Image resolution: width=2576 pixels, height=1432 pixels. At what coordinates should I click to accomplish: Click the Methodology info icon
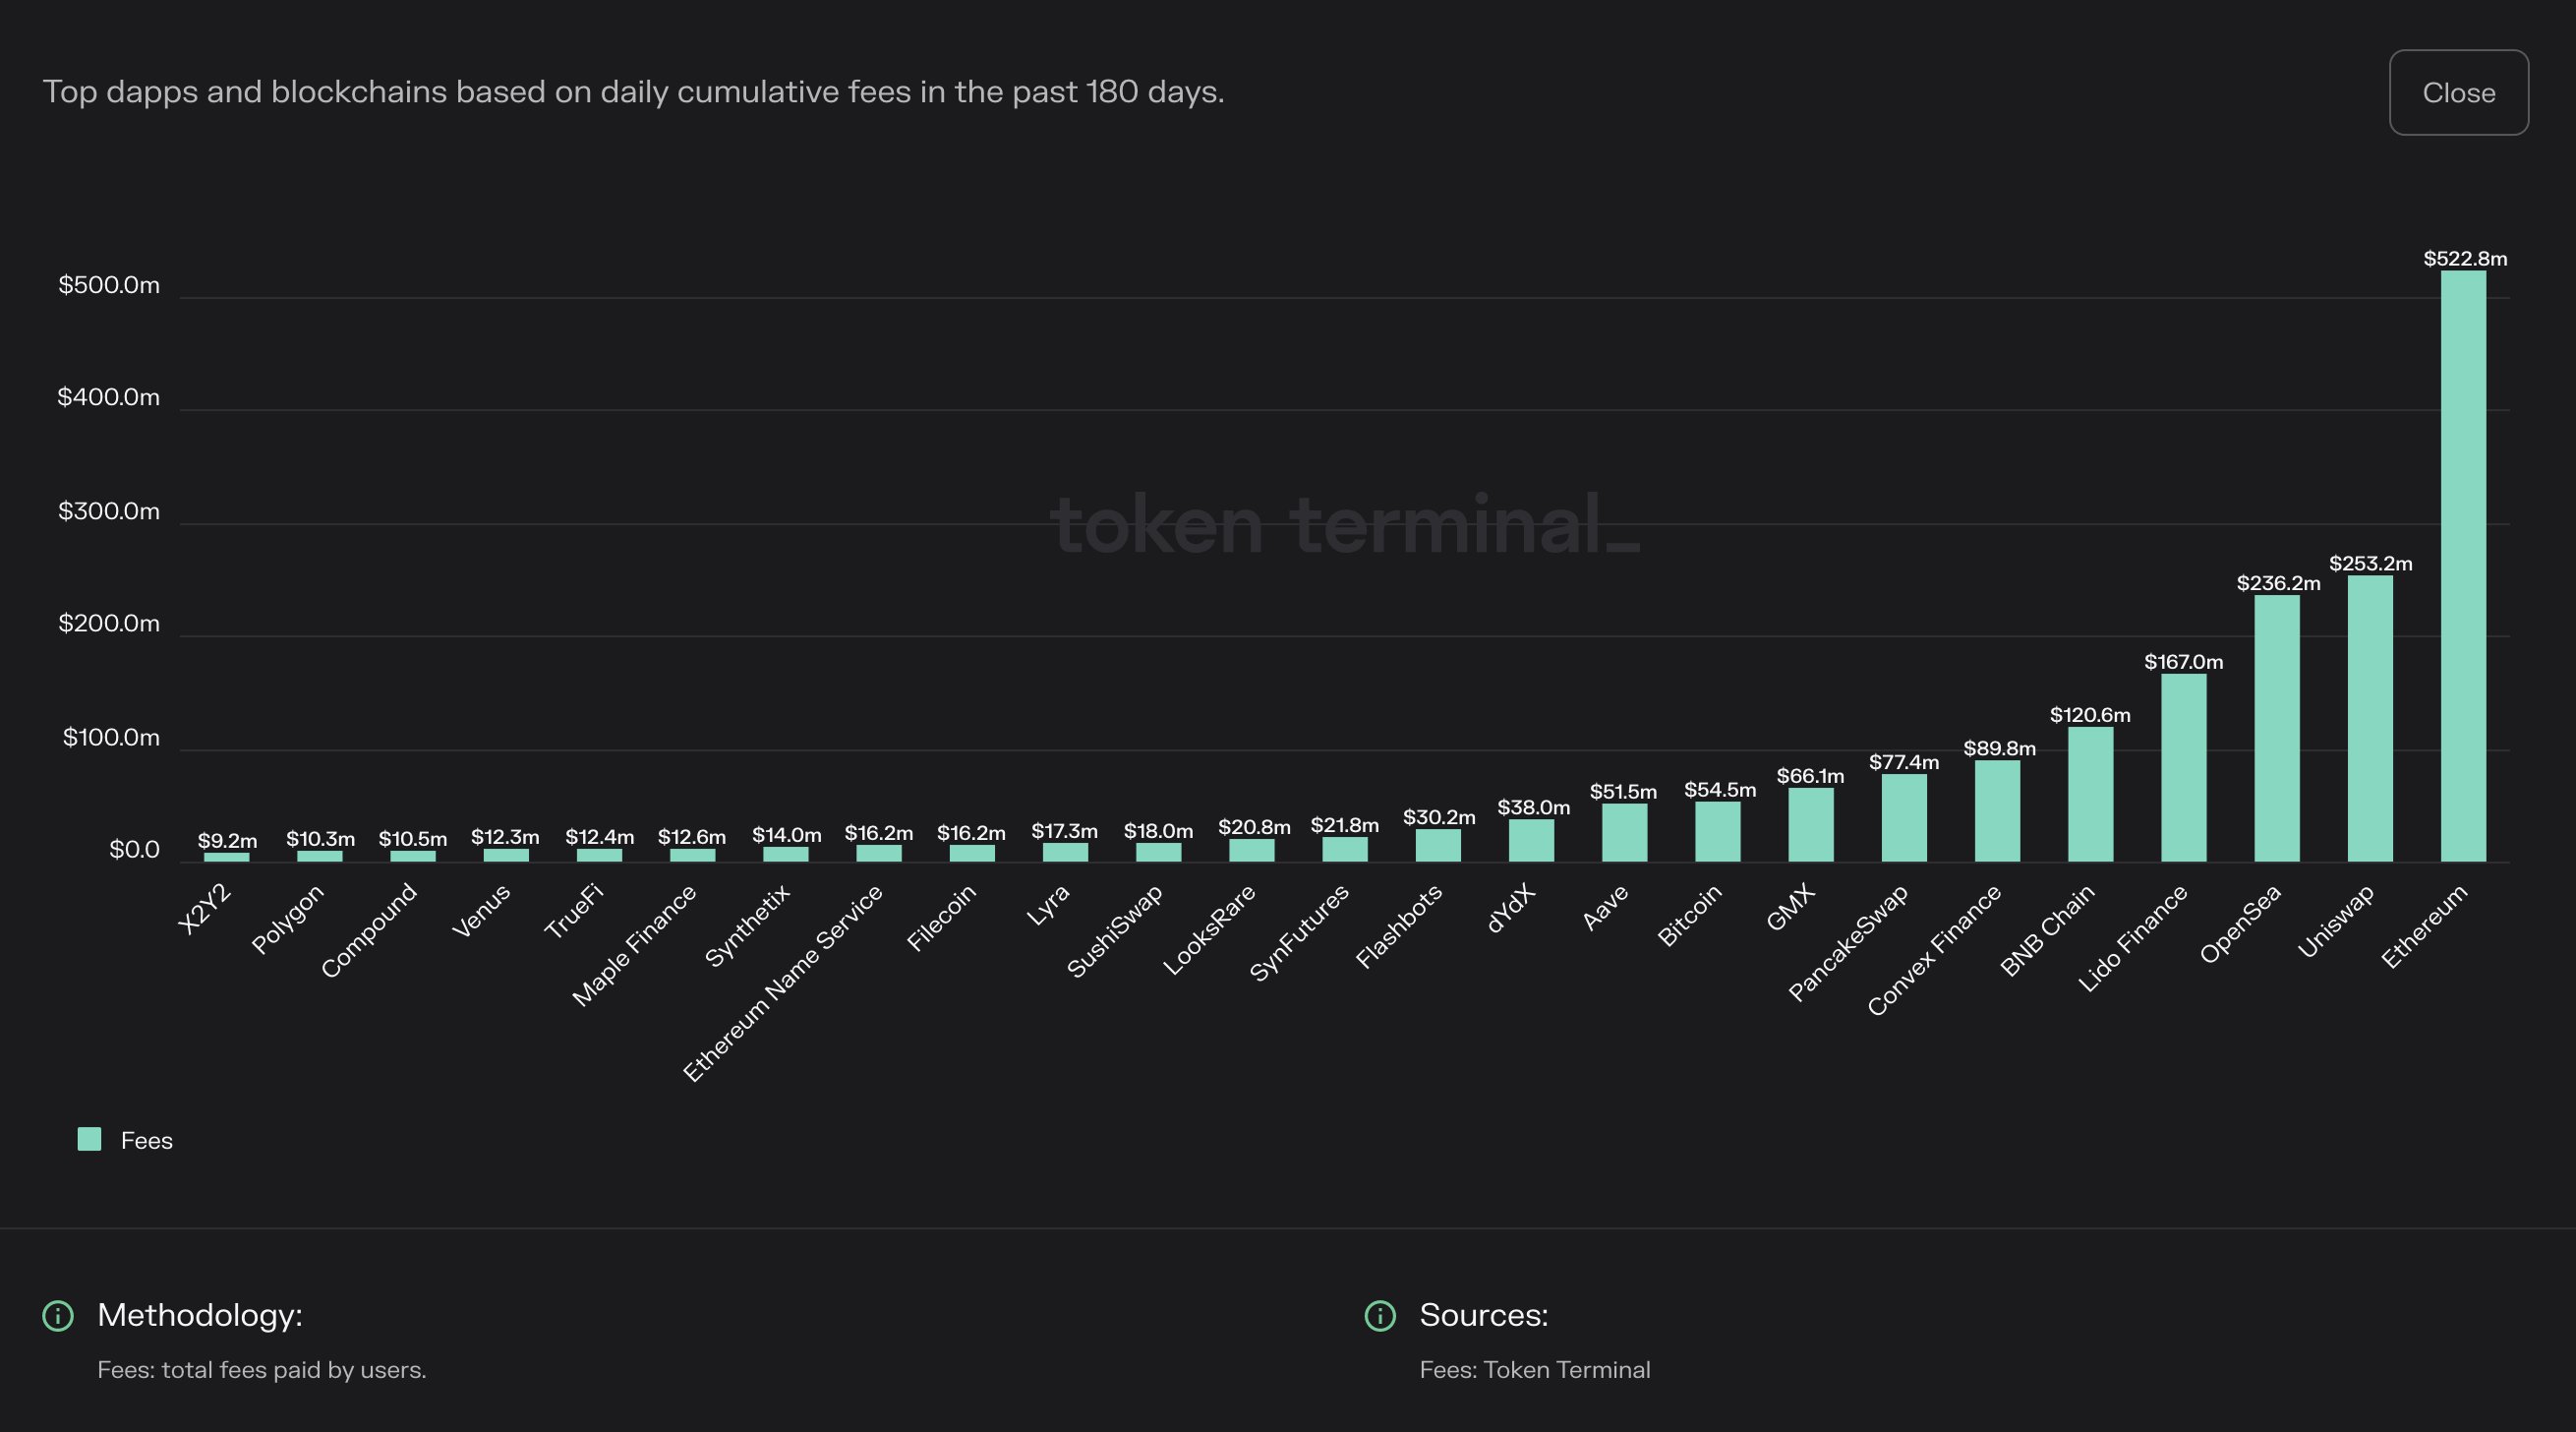(58, 1316)
